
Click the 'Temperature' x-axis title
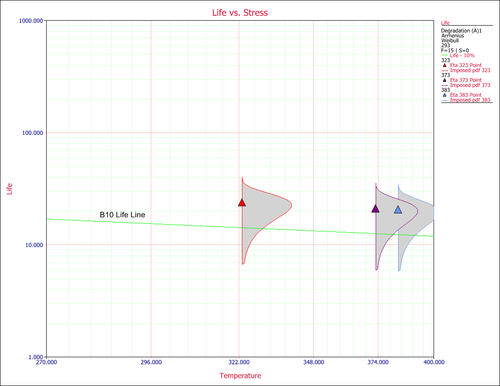click(x=240, y=376)
